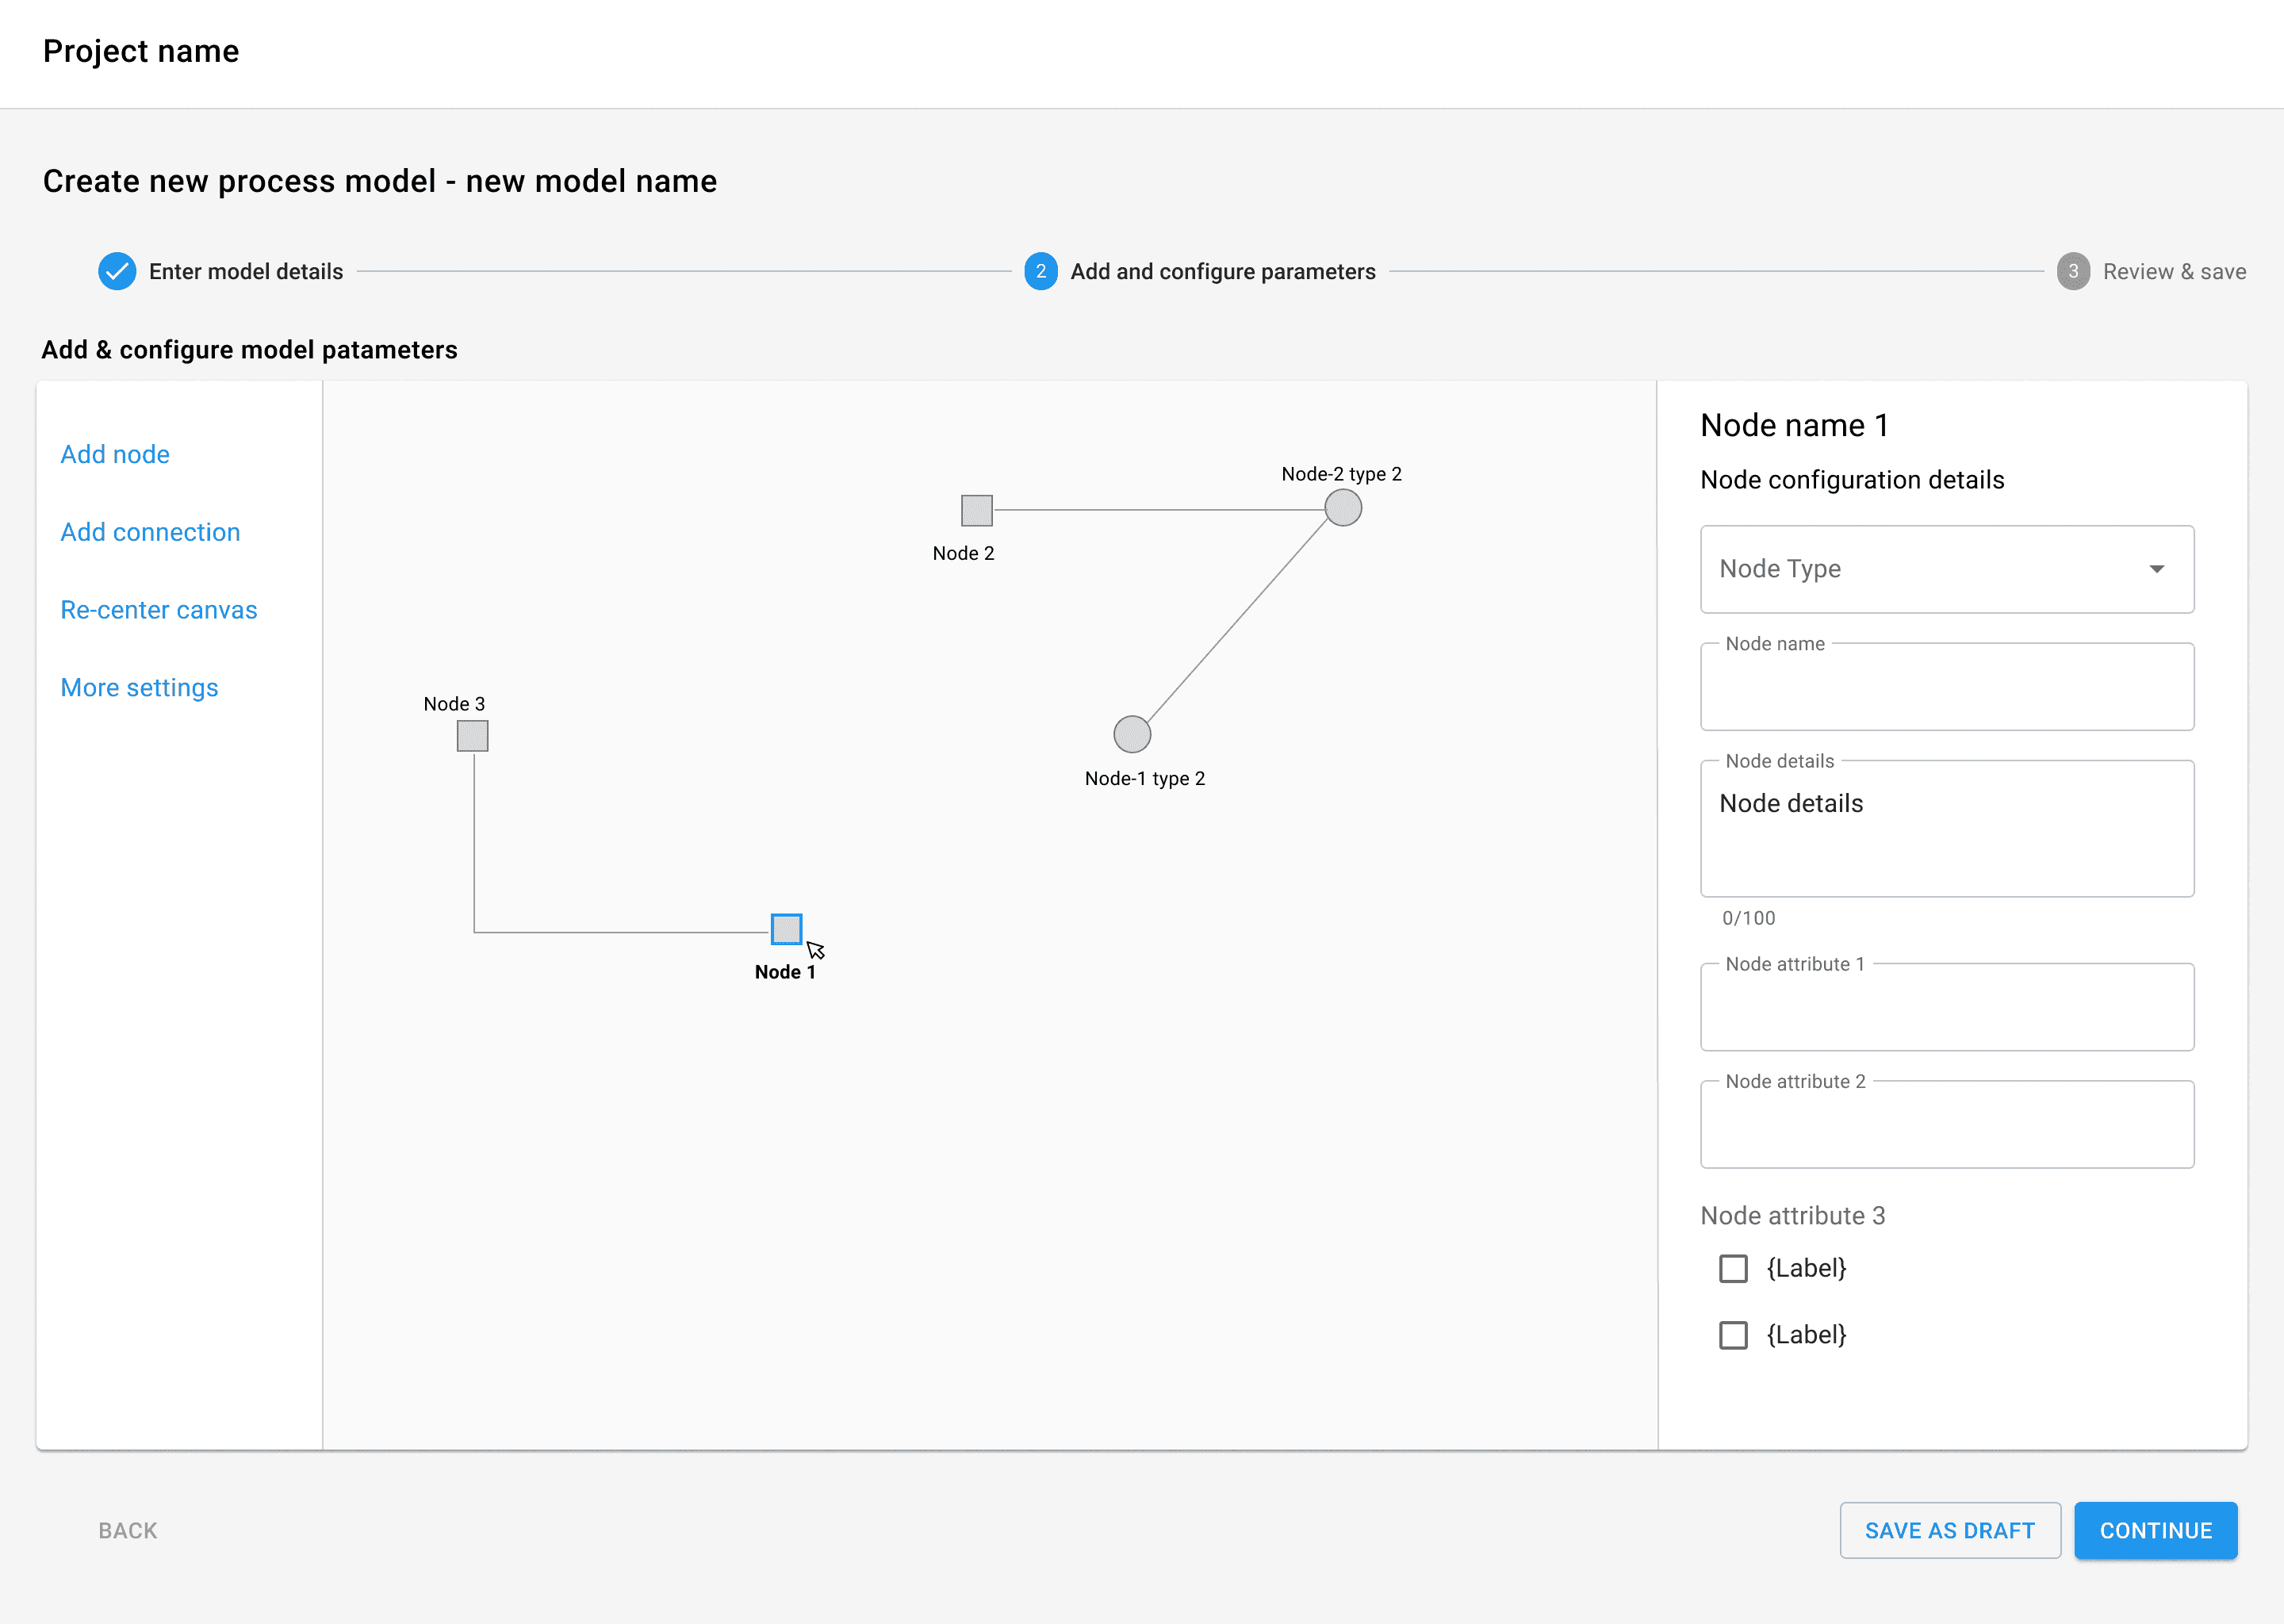2284x1624 pixels.
Task: Click the step 3 circle indicator
Action: [x=2073, y=271]
